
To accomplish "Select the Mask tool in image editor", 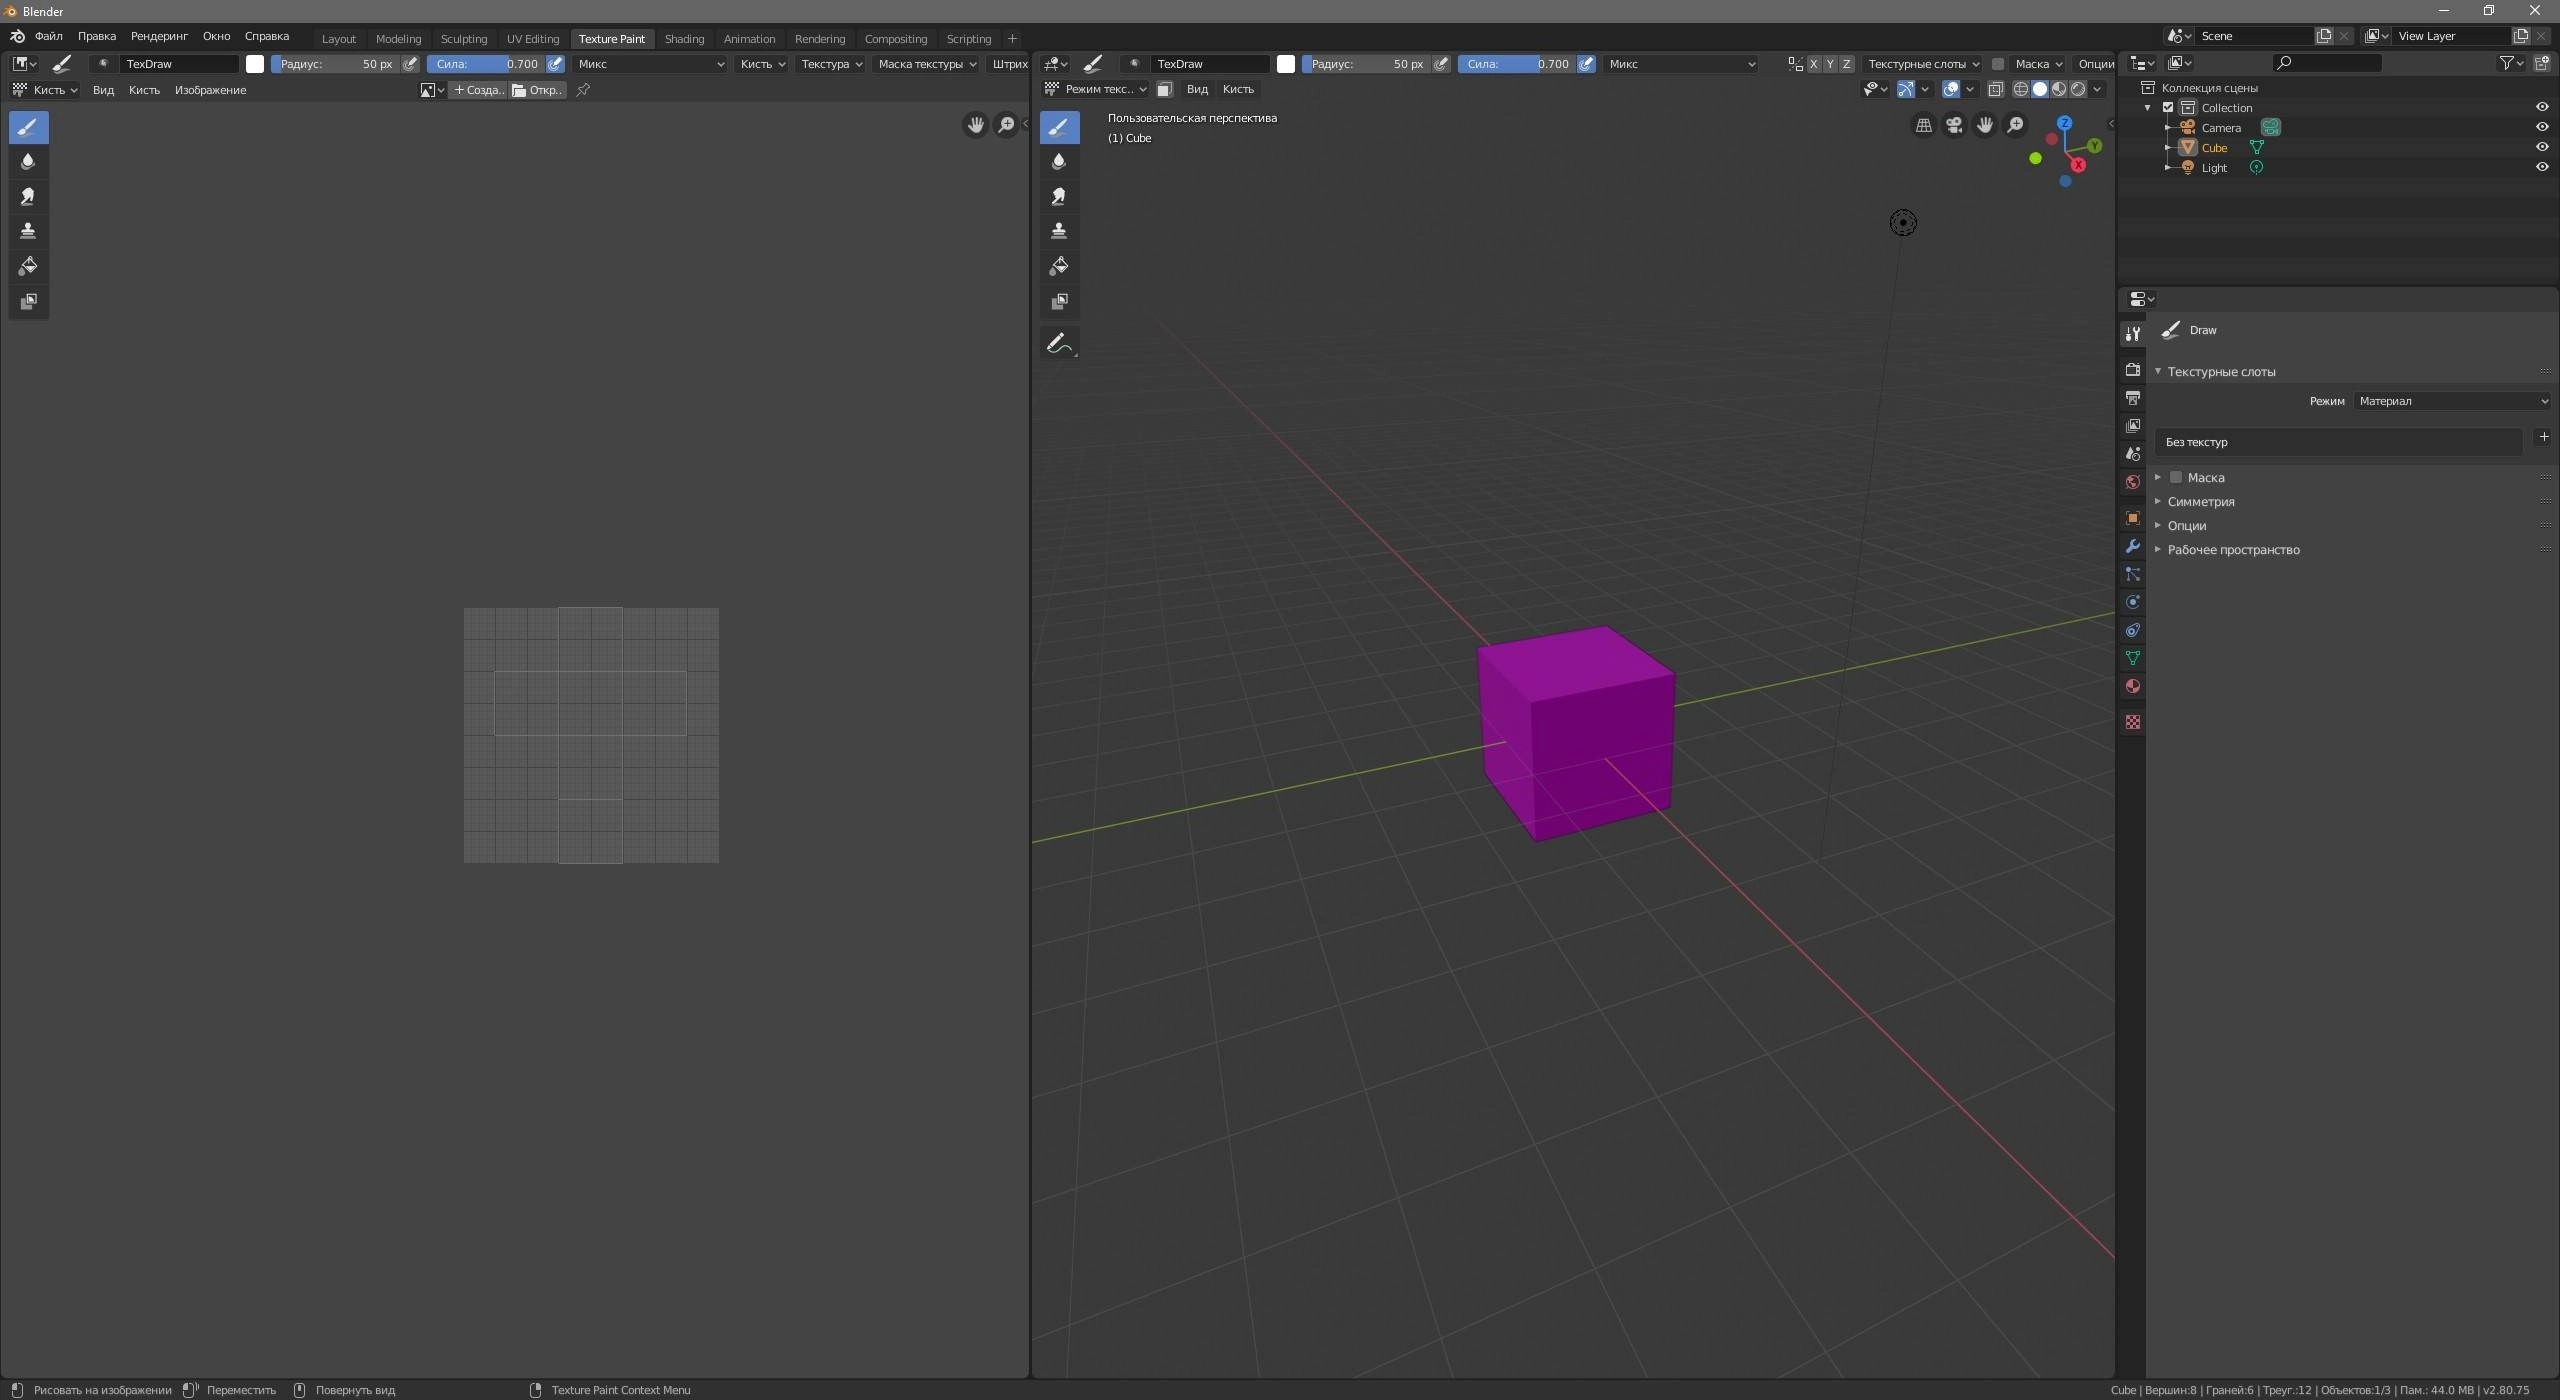I will [x=28, y=301].
